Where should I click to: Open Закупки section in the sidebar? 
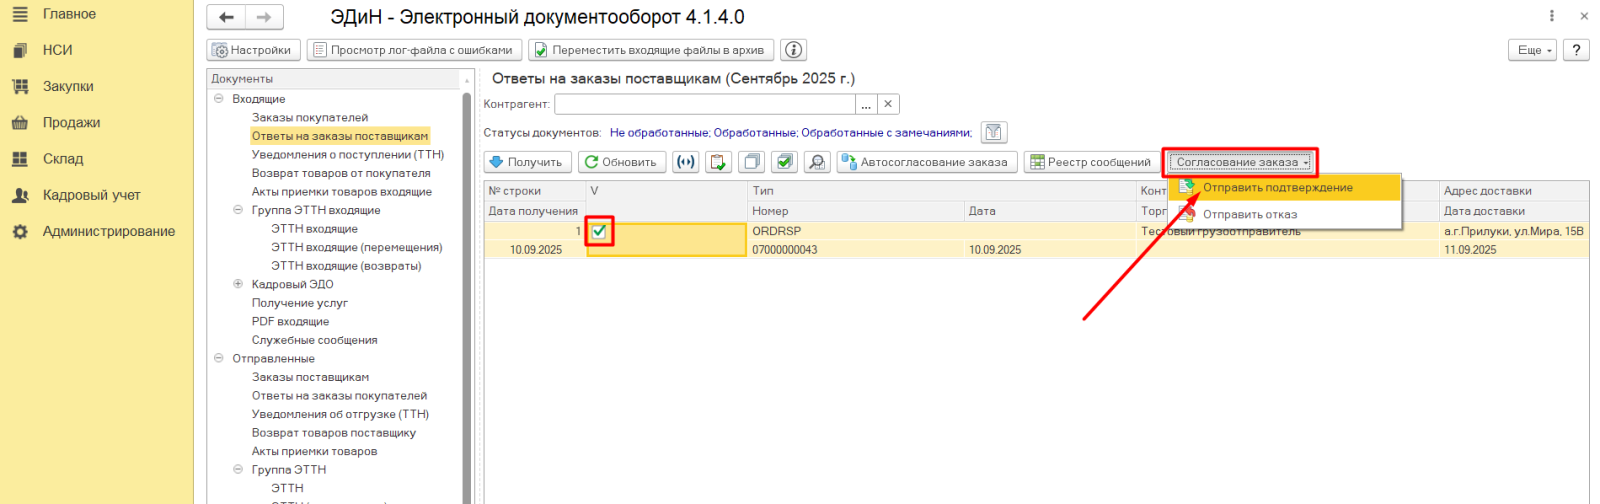pos(68,86)
